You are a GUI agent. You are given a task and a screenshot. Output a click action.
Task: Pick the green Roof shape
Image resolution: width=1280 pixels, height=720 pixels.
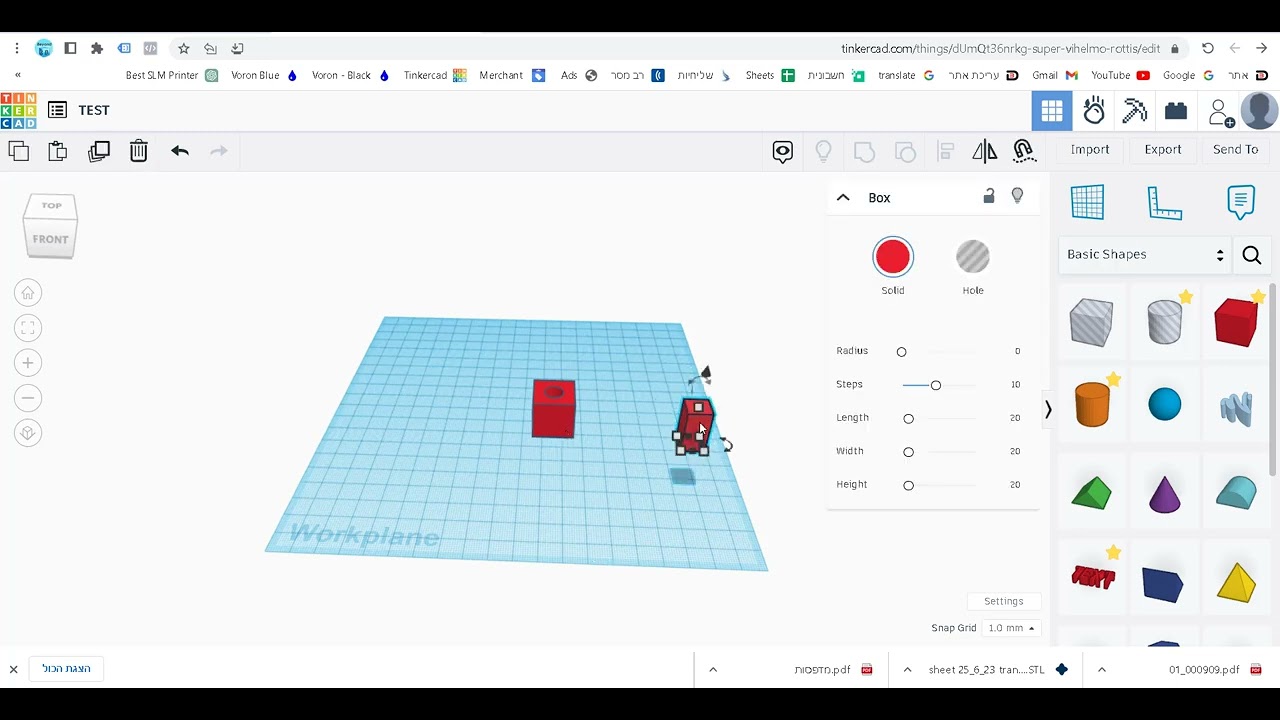[x=1091, y=493]
